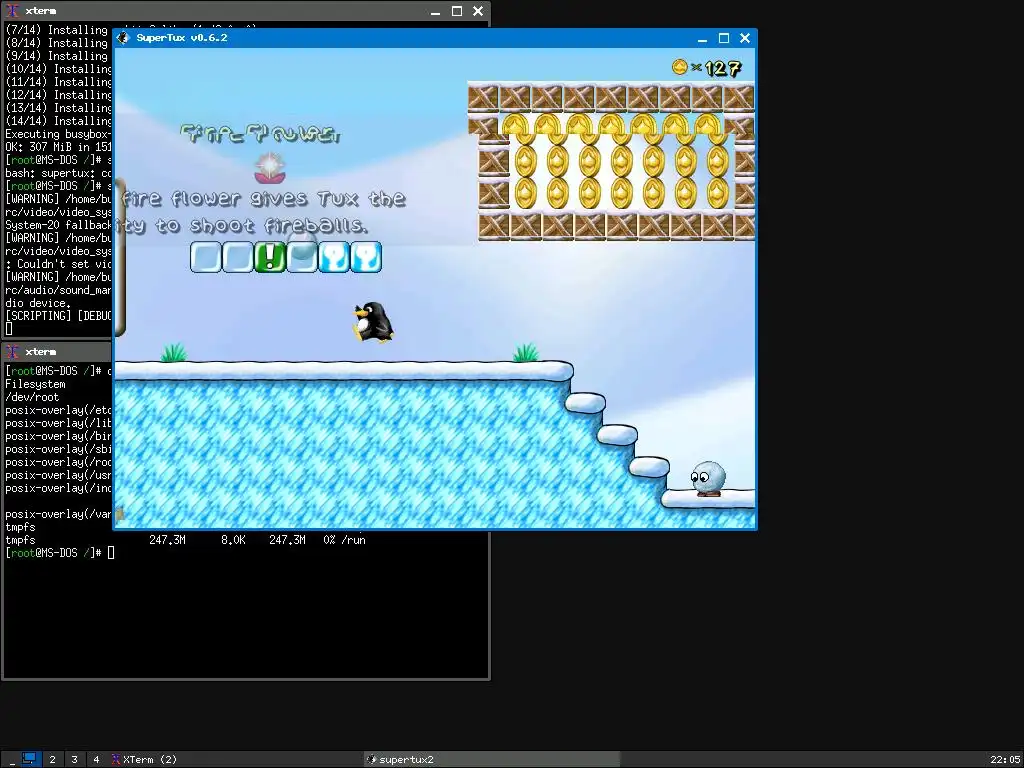Click the '(14/14) Installing' terminal line
Screen dimensions: 1024x768
tap(59, 121)
